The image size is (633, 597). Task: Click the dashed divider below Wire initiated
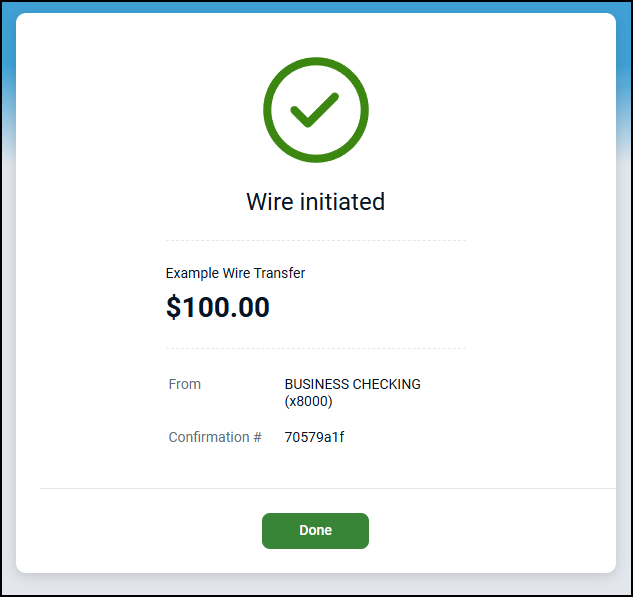click(315, 241)
